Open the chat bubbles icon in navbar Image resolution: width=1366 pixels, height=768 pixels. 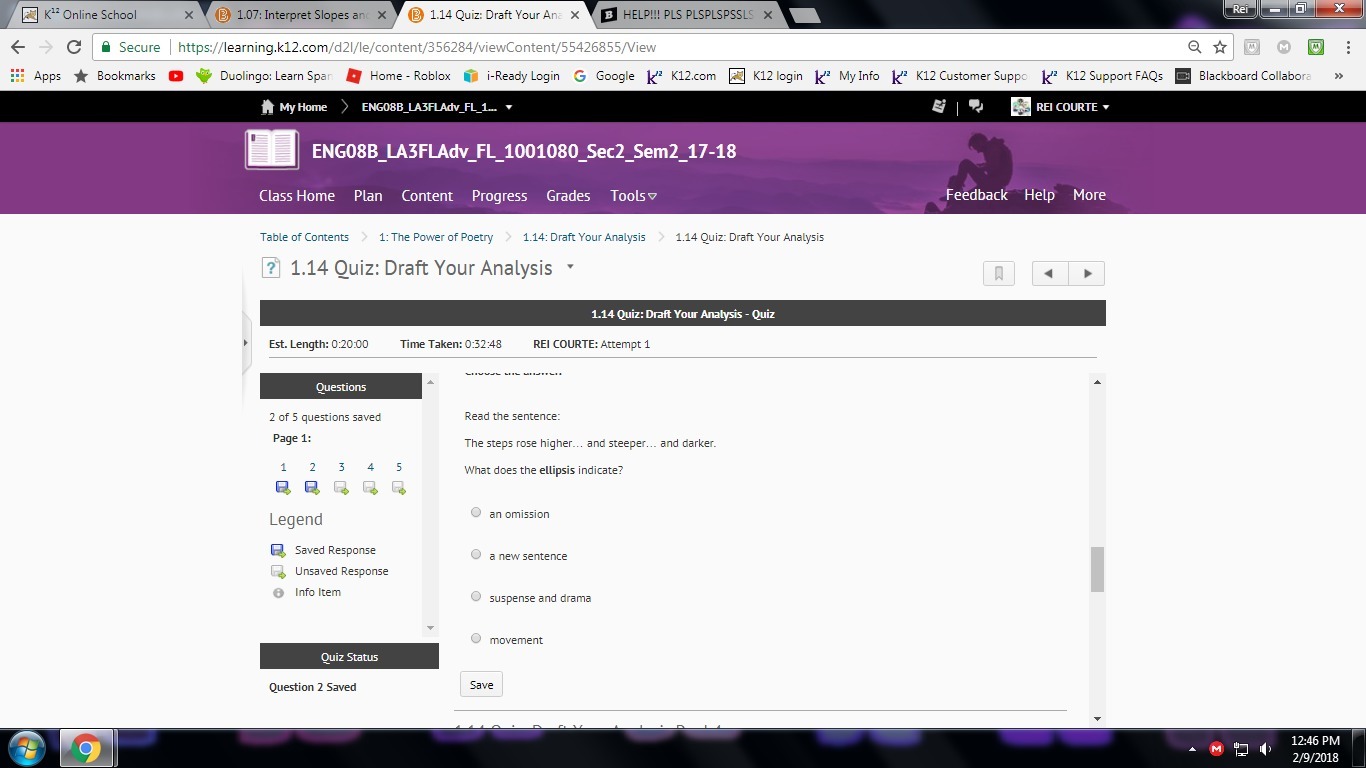[x=976, y=107]
